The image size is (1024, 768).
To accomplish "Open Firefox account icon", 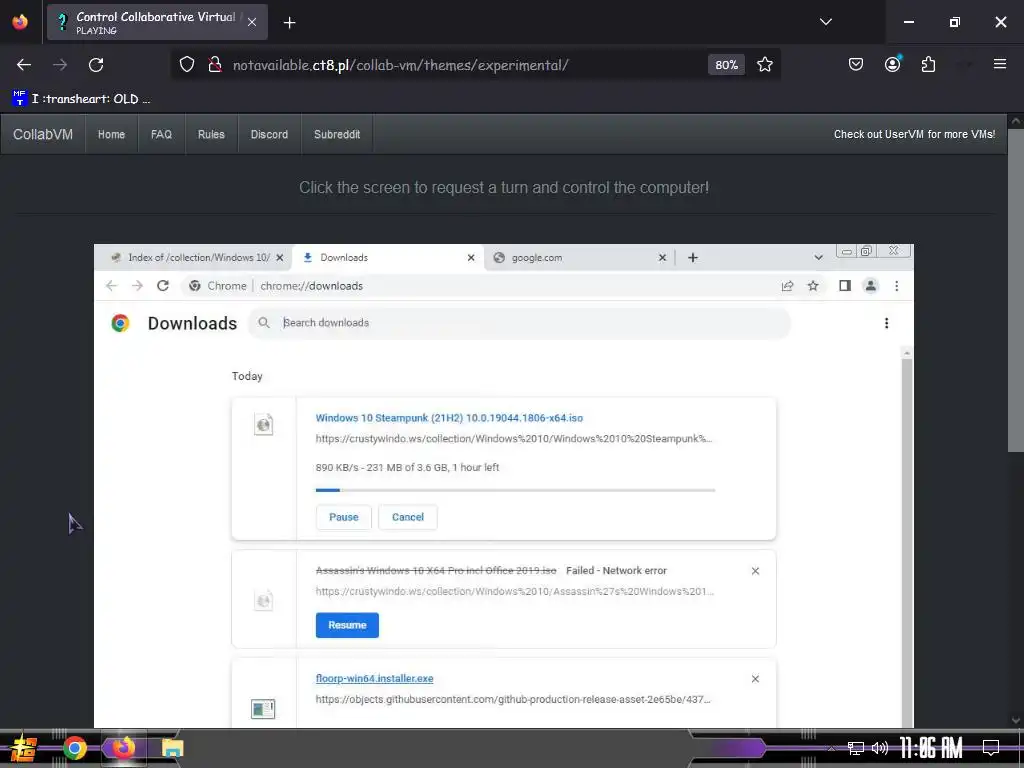I will [x=892, y=64].
